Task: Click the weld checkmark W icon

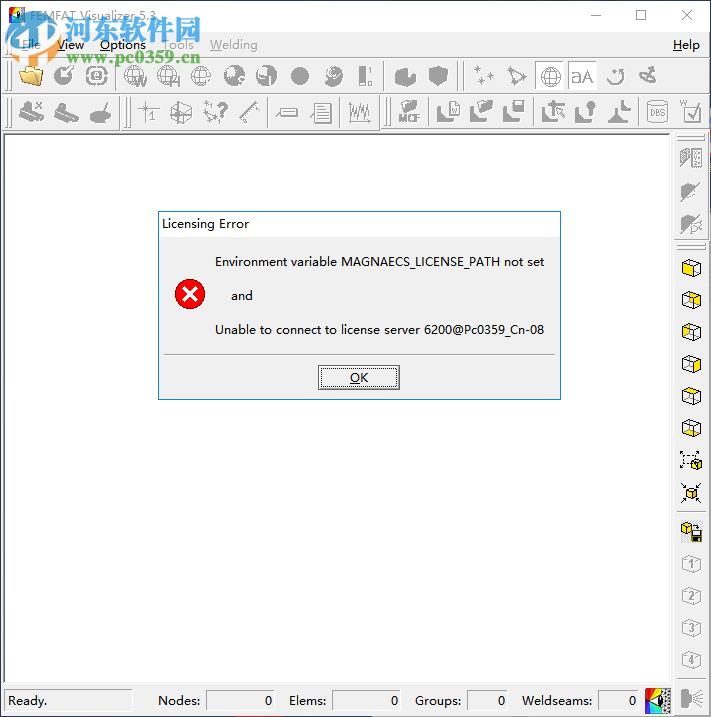Action: pyautogui.click(x=690, y=111)
